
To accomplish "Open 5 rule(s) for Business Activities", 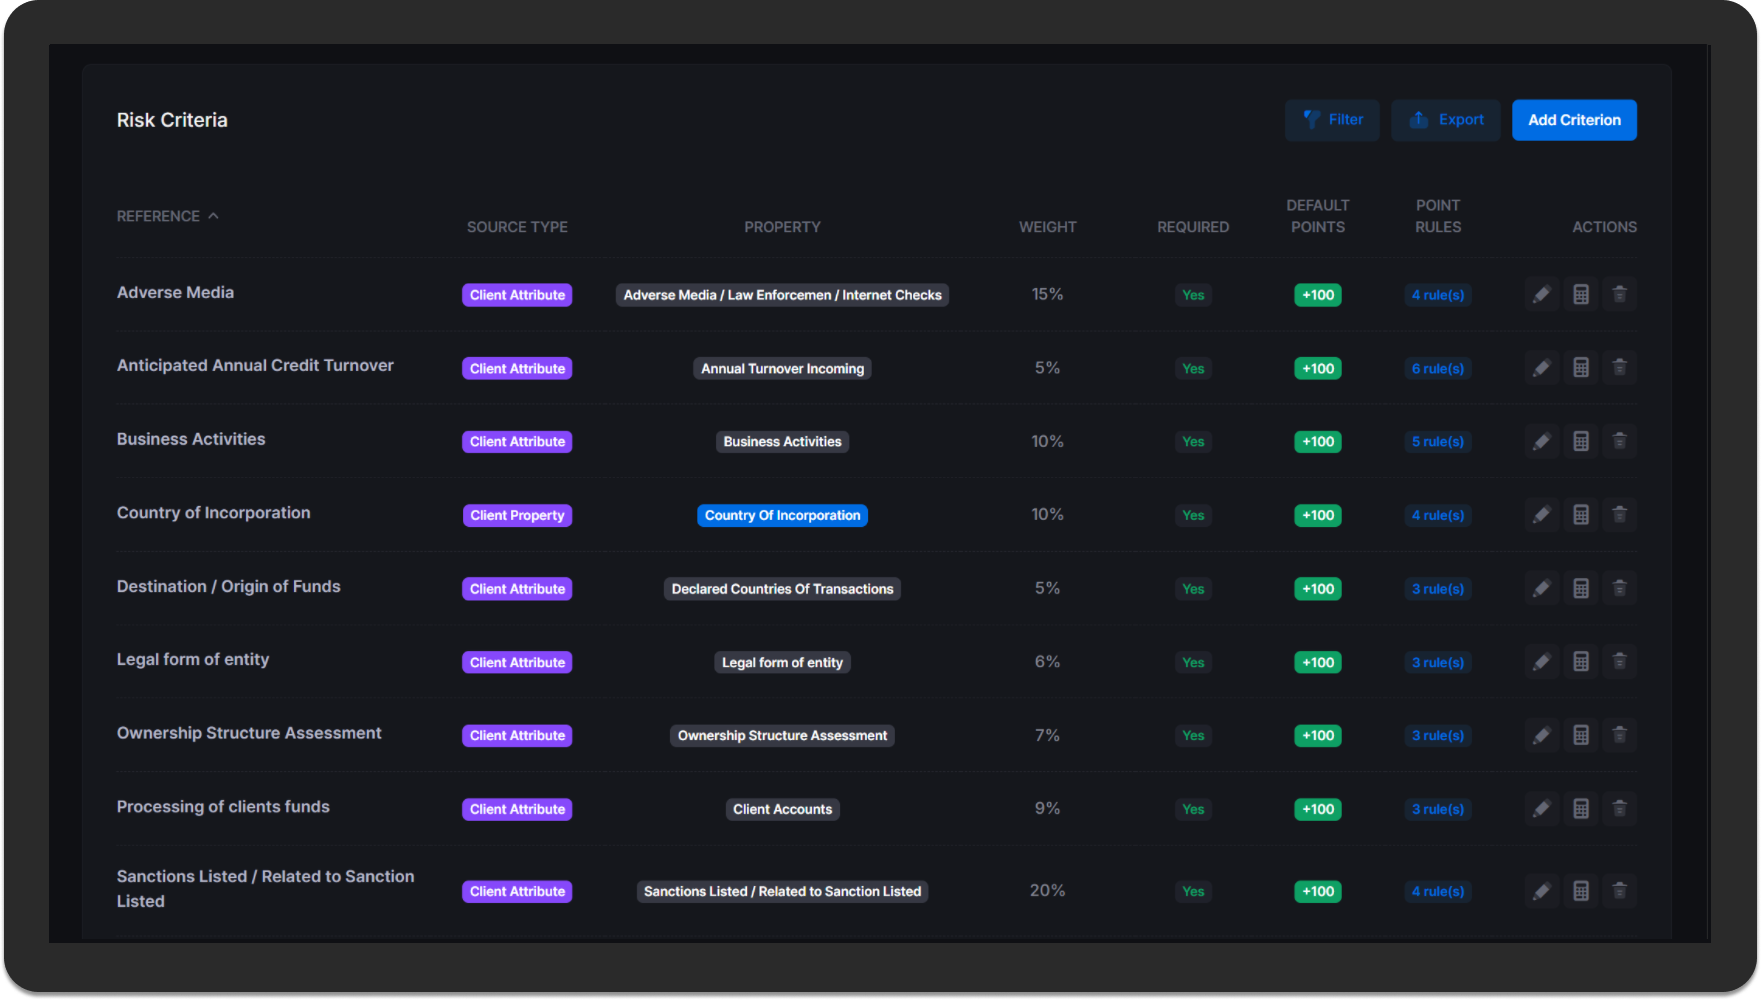I will 1437,441.
